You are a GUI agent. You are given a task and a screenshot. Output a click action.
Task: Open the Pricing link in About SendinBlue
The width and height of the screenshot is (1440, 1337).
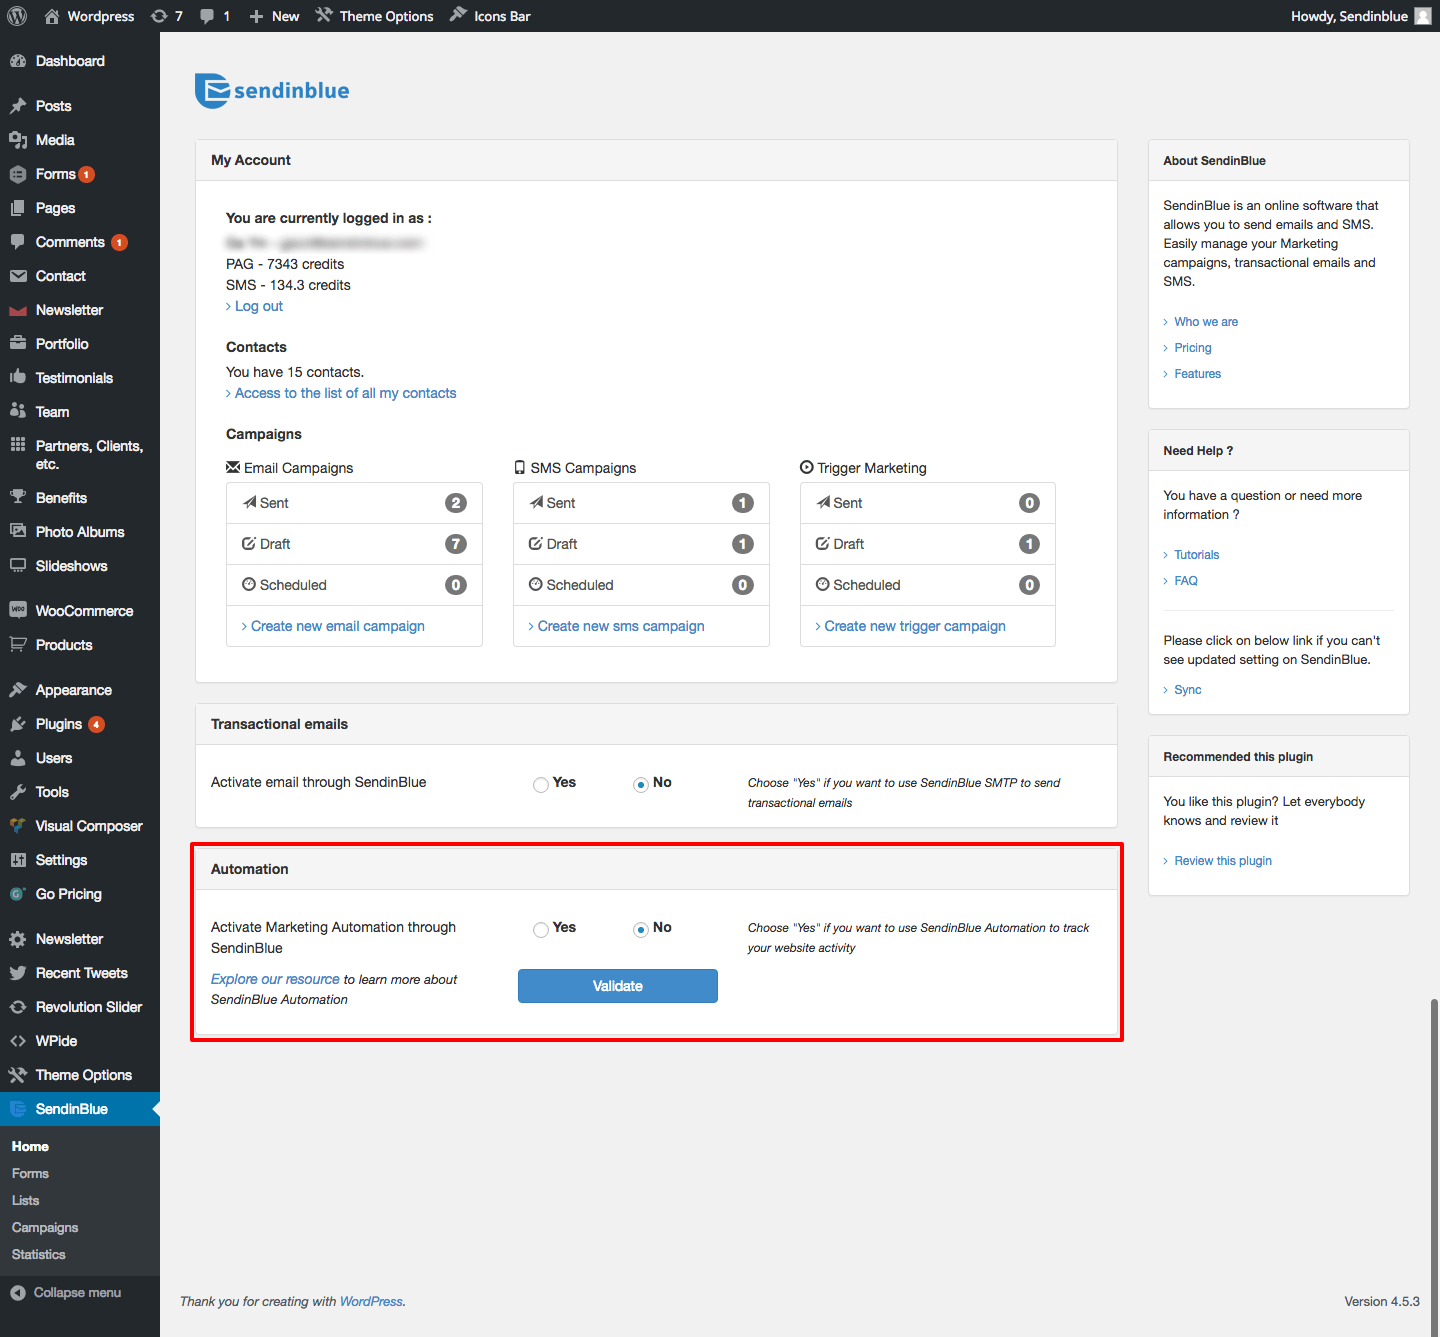[x=1193, y=348]
